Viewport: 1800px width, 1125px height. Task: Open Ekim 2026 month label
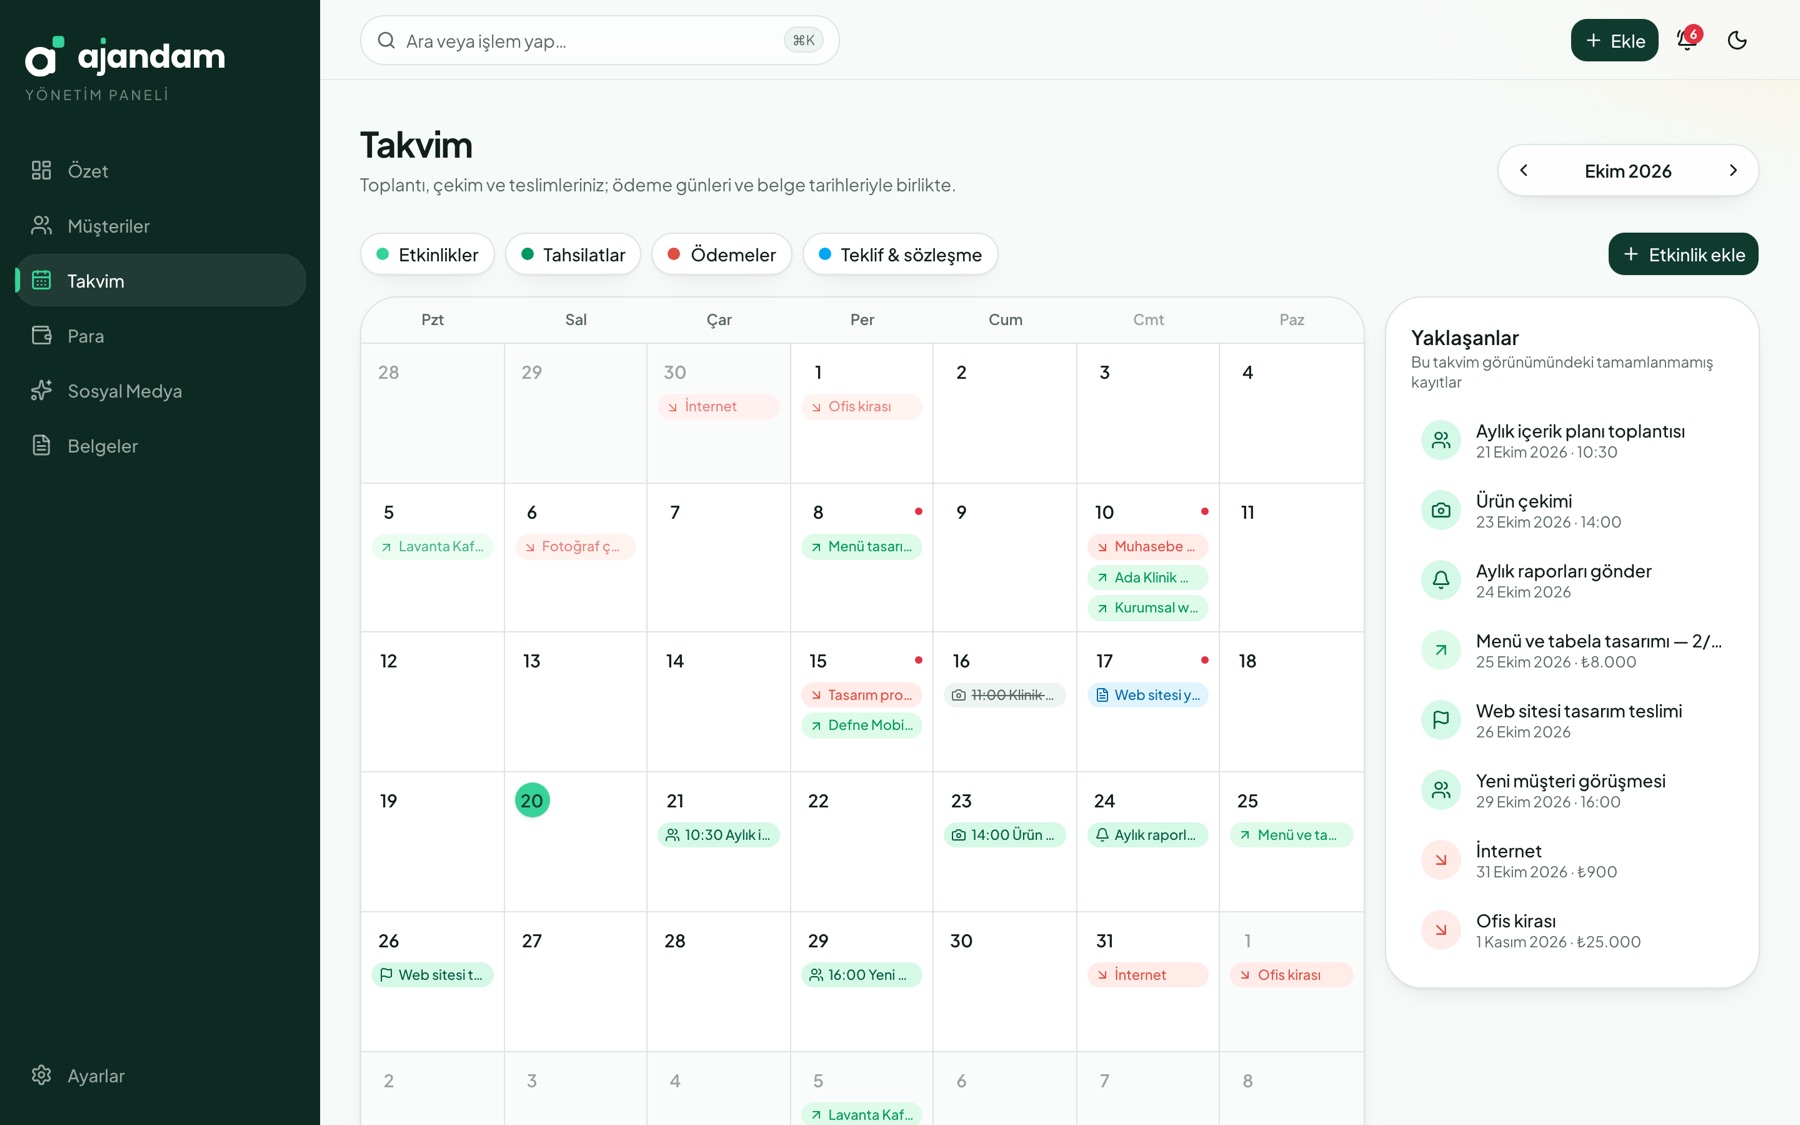tap(1628, 171)
